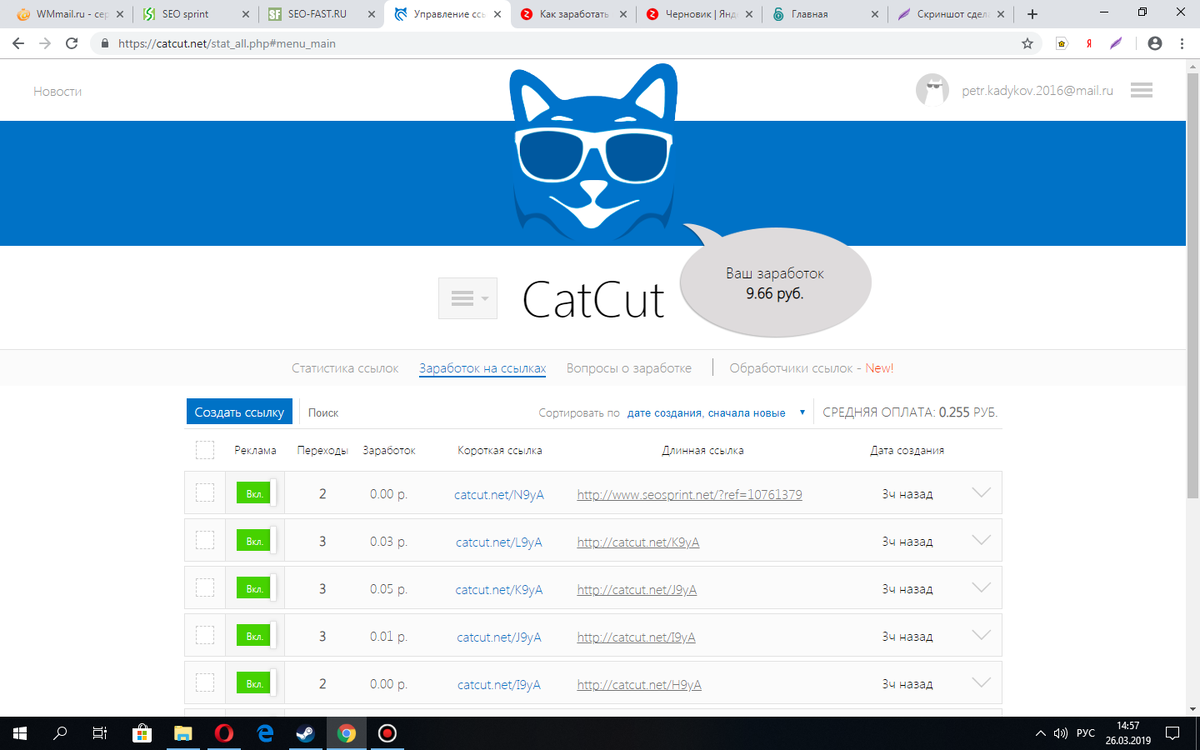Click the browser address bar
The width and height of the screenshot is (1200, 750).
[560, 44]
